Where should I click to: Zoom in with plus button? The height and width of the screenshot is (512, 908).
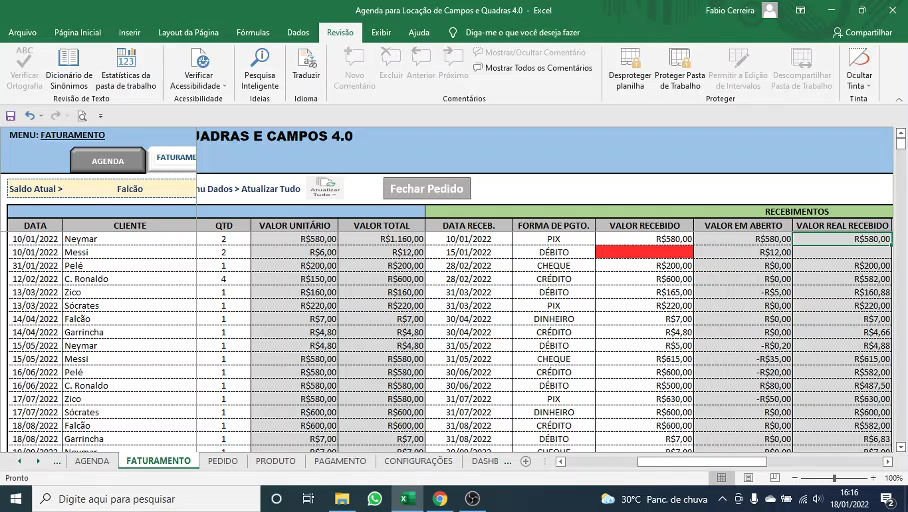point(873,478)
